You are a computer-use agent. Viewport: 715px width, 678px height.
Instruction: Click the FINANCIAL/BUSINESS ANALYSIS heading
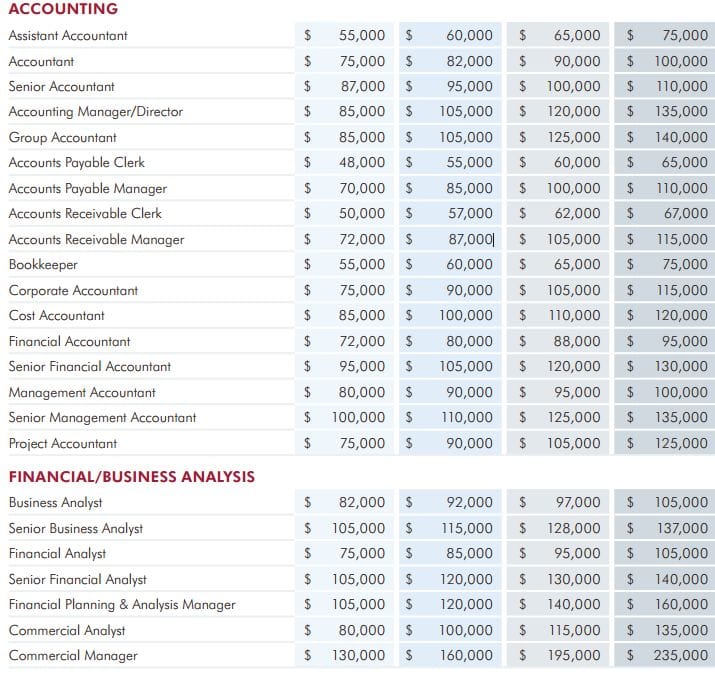[132, 476]
